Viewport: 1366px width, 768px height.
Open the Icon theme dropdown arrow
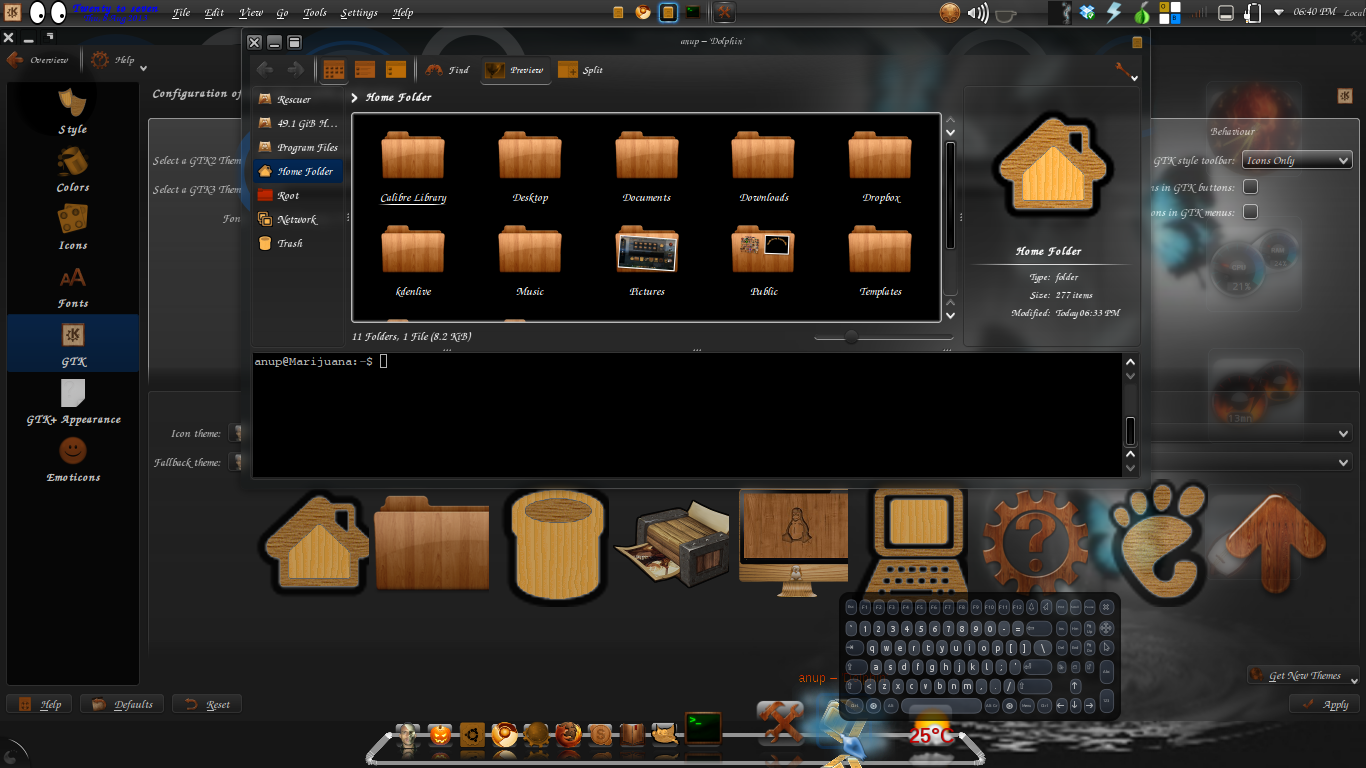point(1343,434)
